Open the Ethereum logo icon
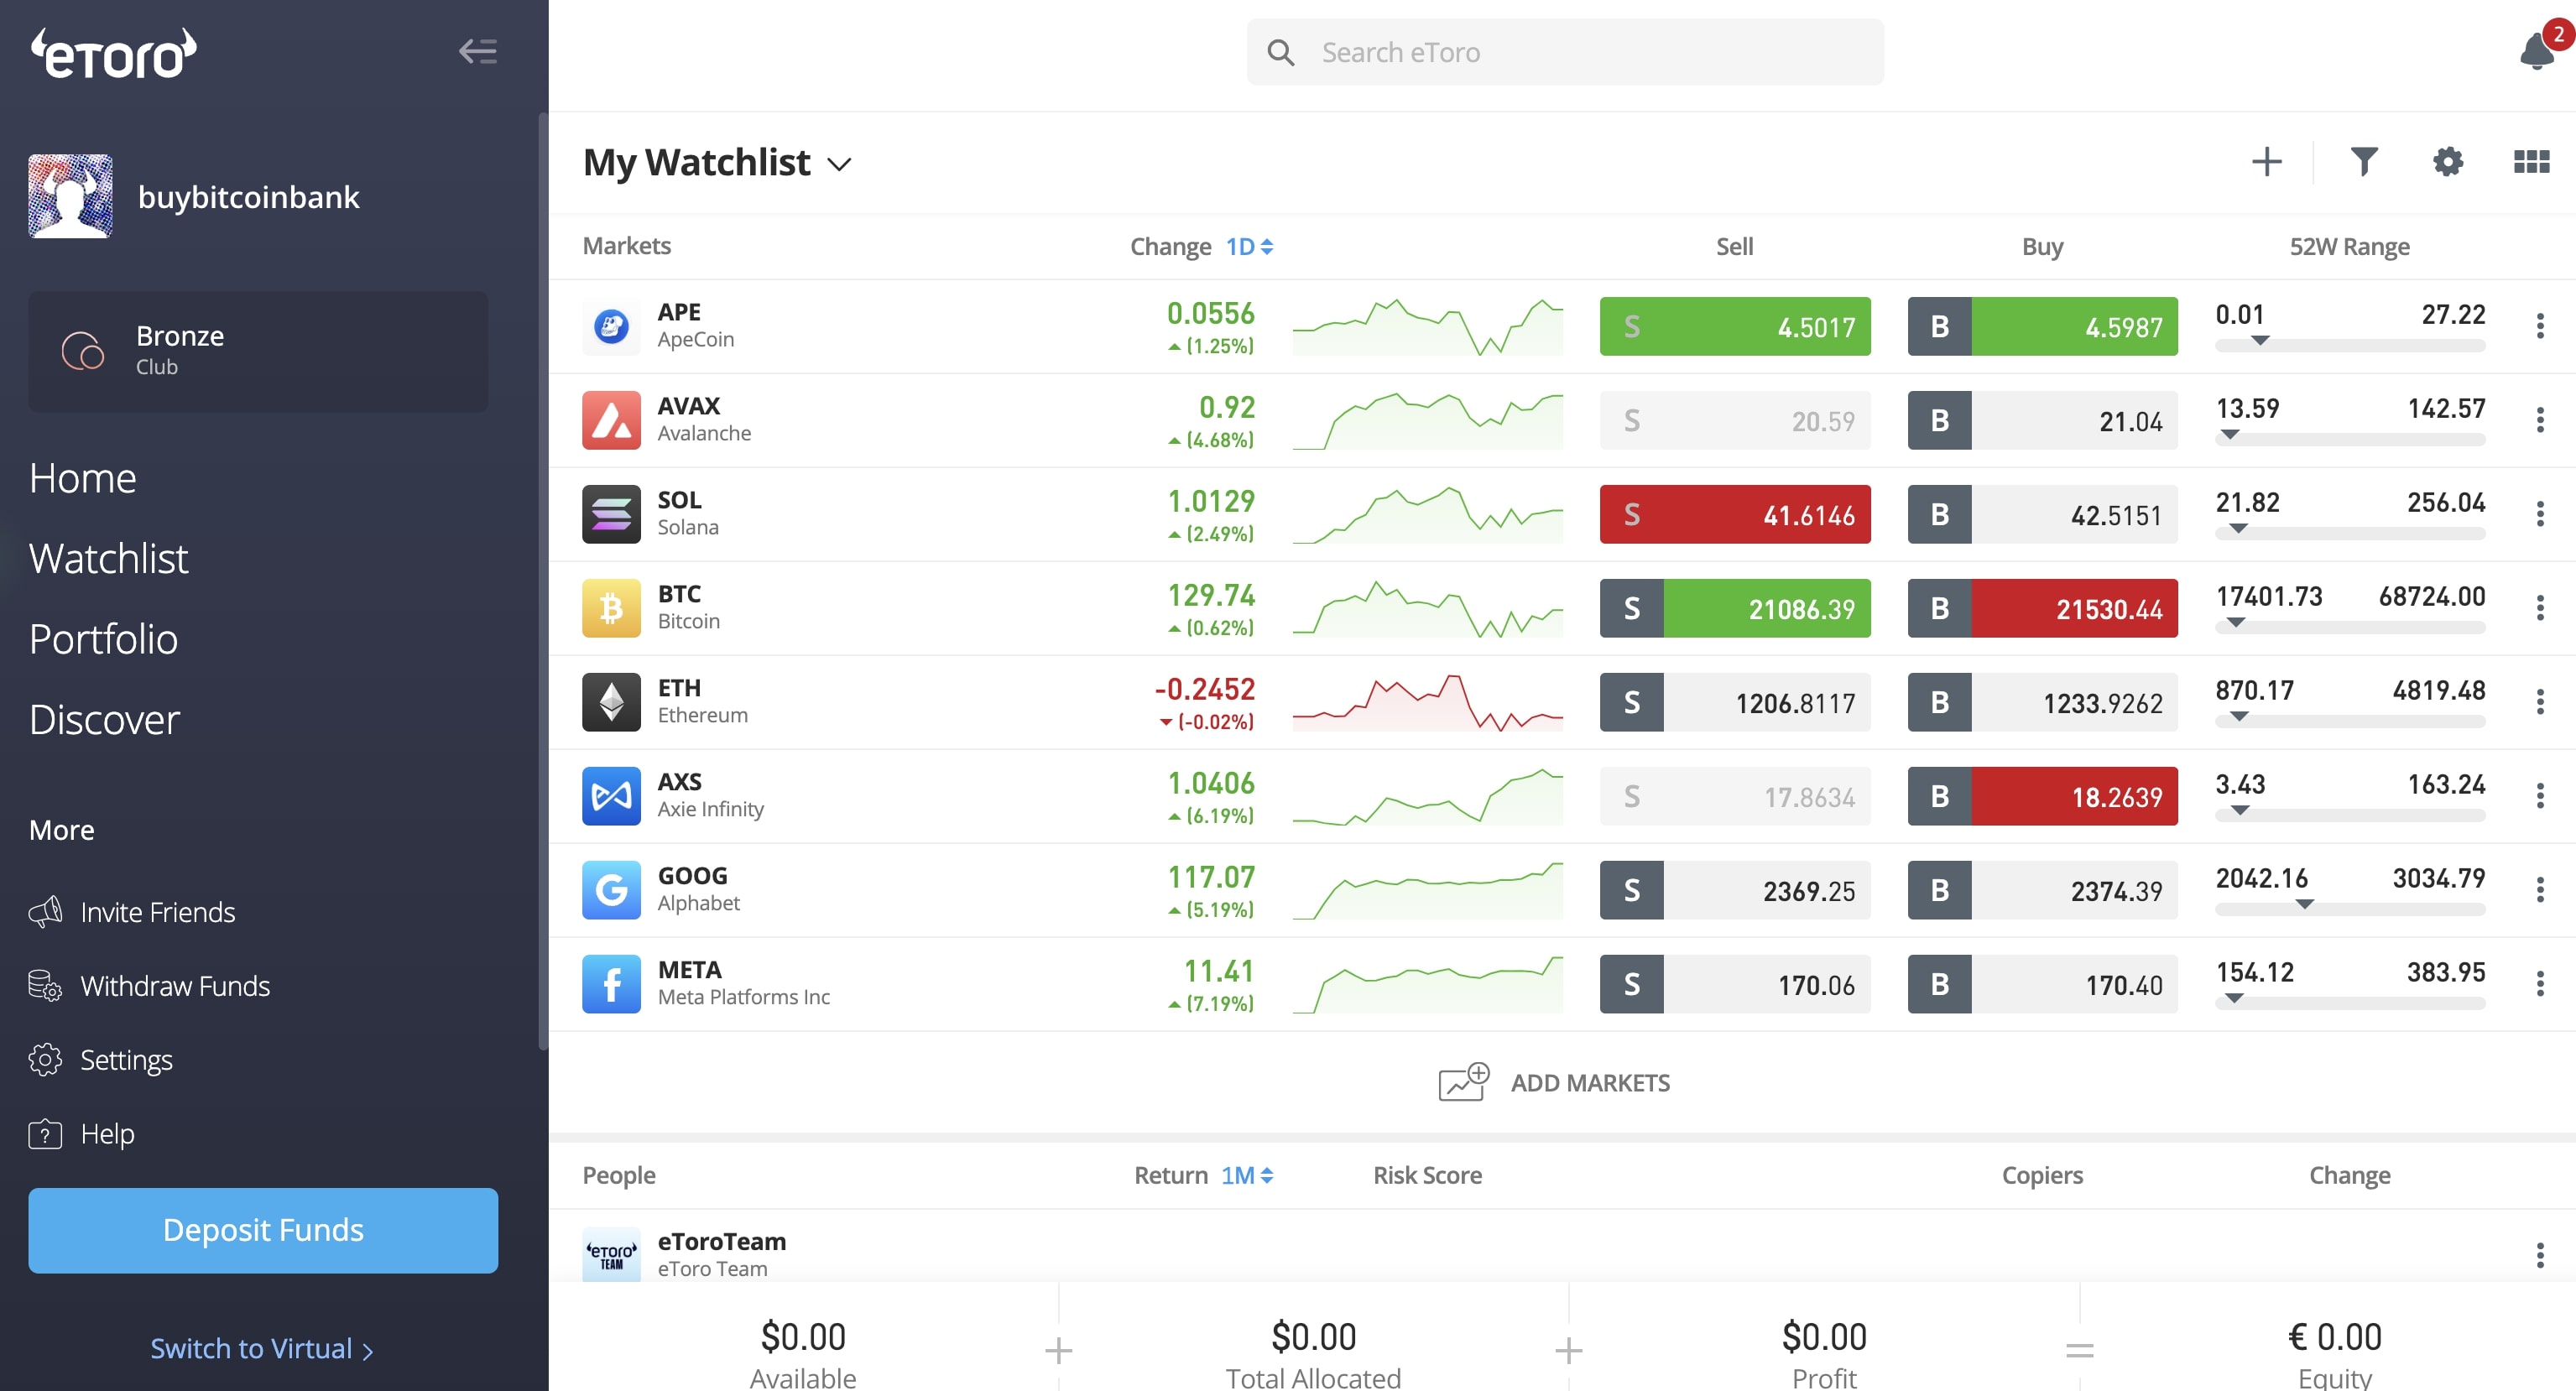The image size is (2576, 1391). point(611,702)
